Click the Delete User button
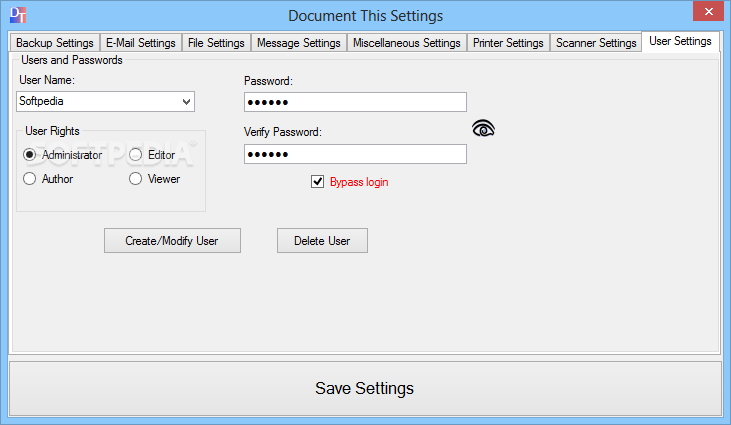This screenshot has width=731, height=425. (x=322, y=240)
